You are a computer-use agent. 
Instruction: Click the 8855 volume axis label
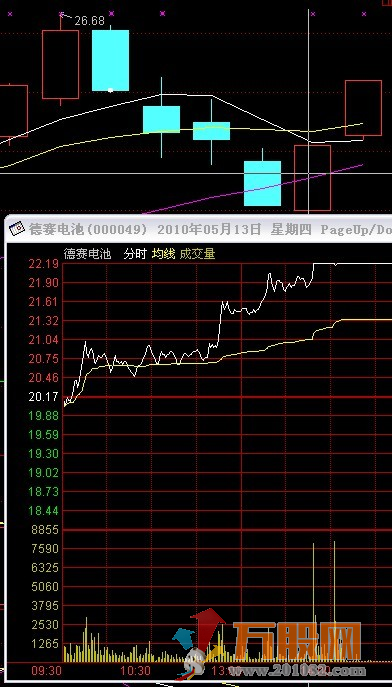point(45,530)
